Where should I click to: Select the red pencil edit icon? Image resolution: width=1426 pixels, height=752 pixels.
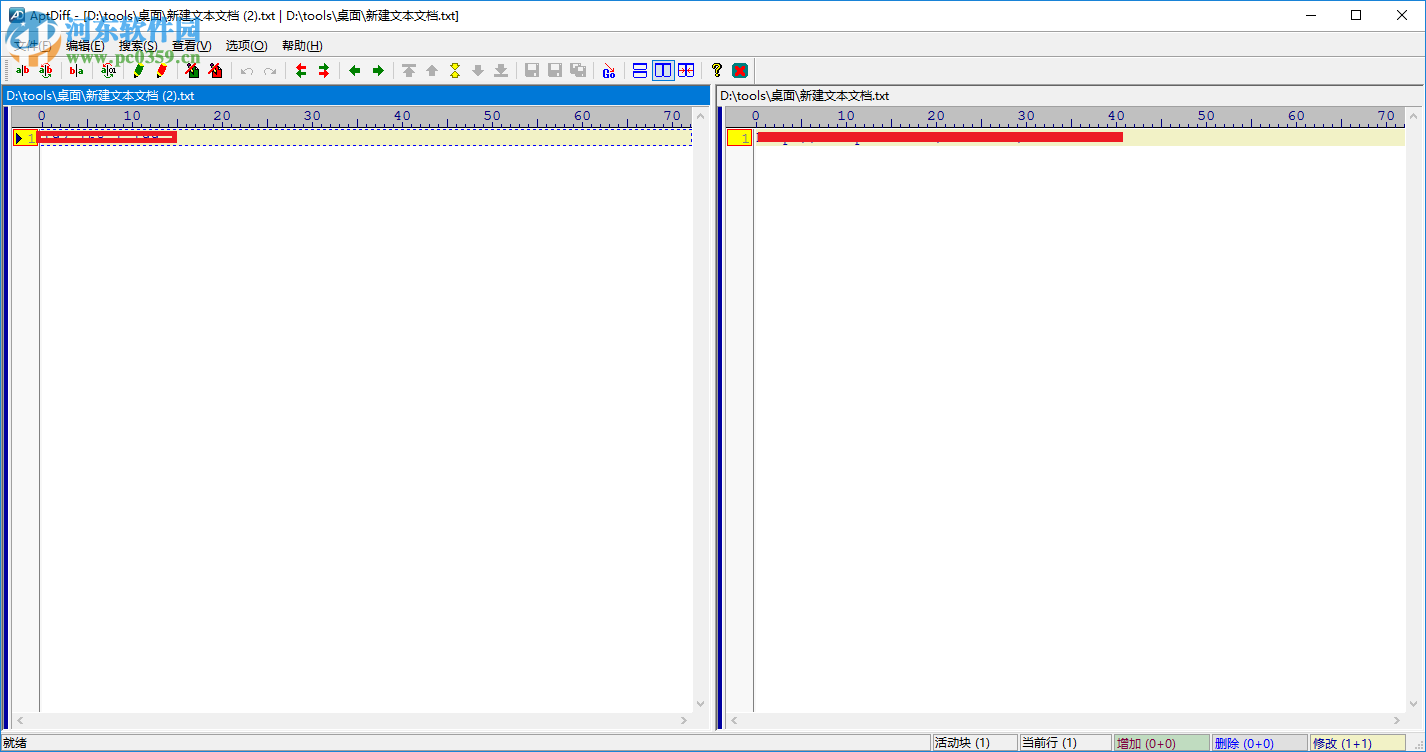(162, 70)
